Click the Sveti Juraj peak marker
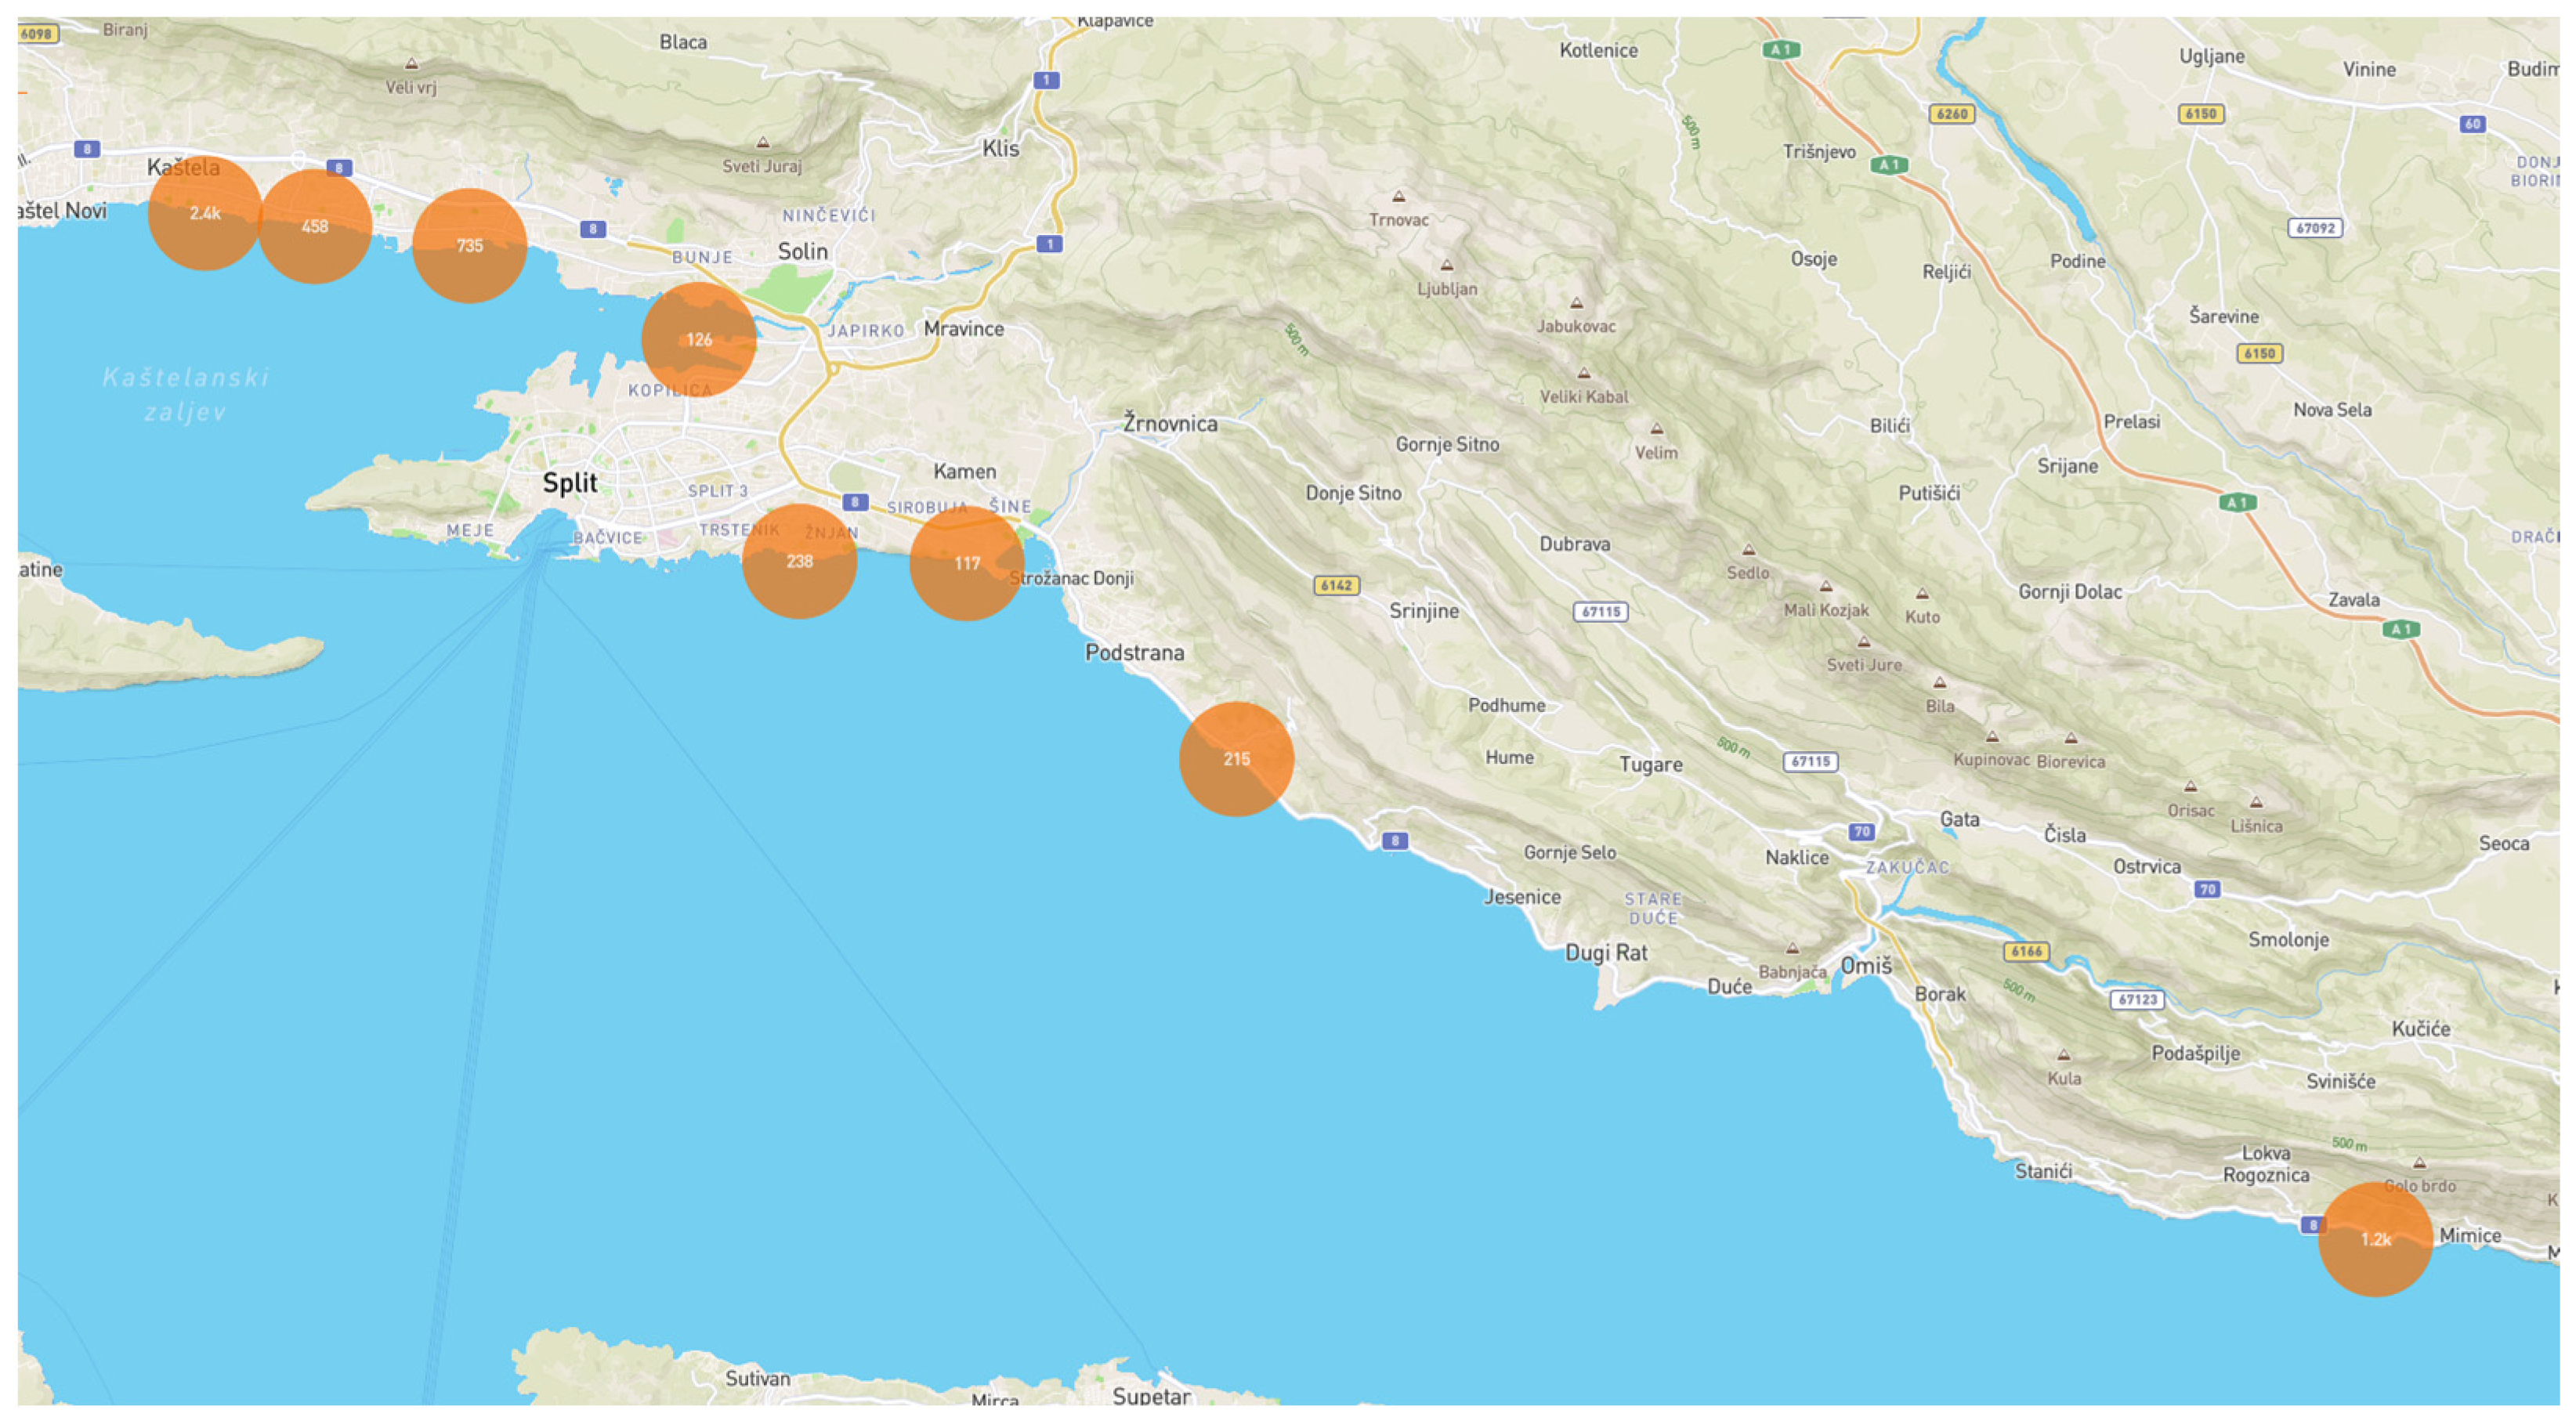2576x1428 pixels. coord(763,143)
